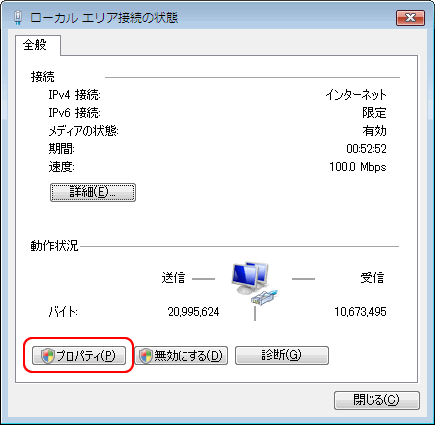Viewport: 435px width, 425px height.
Task: Click the IPv6 接続 label
Action: pyautogui.click(x=74, y=113)
